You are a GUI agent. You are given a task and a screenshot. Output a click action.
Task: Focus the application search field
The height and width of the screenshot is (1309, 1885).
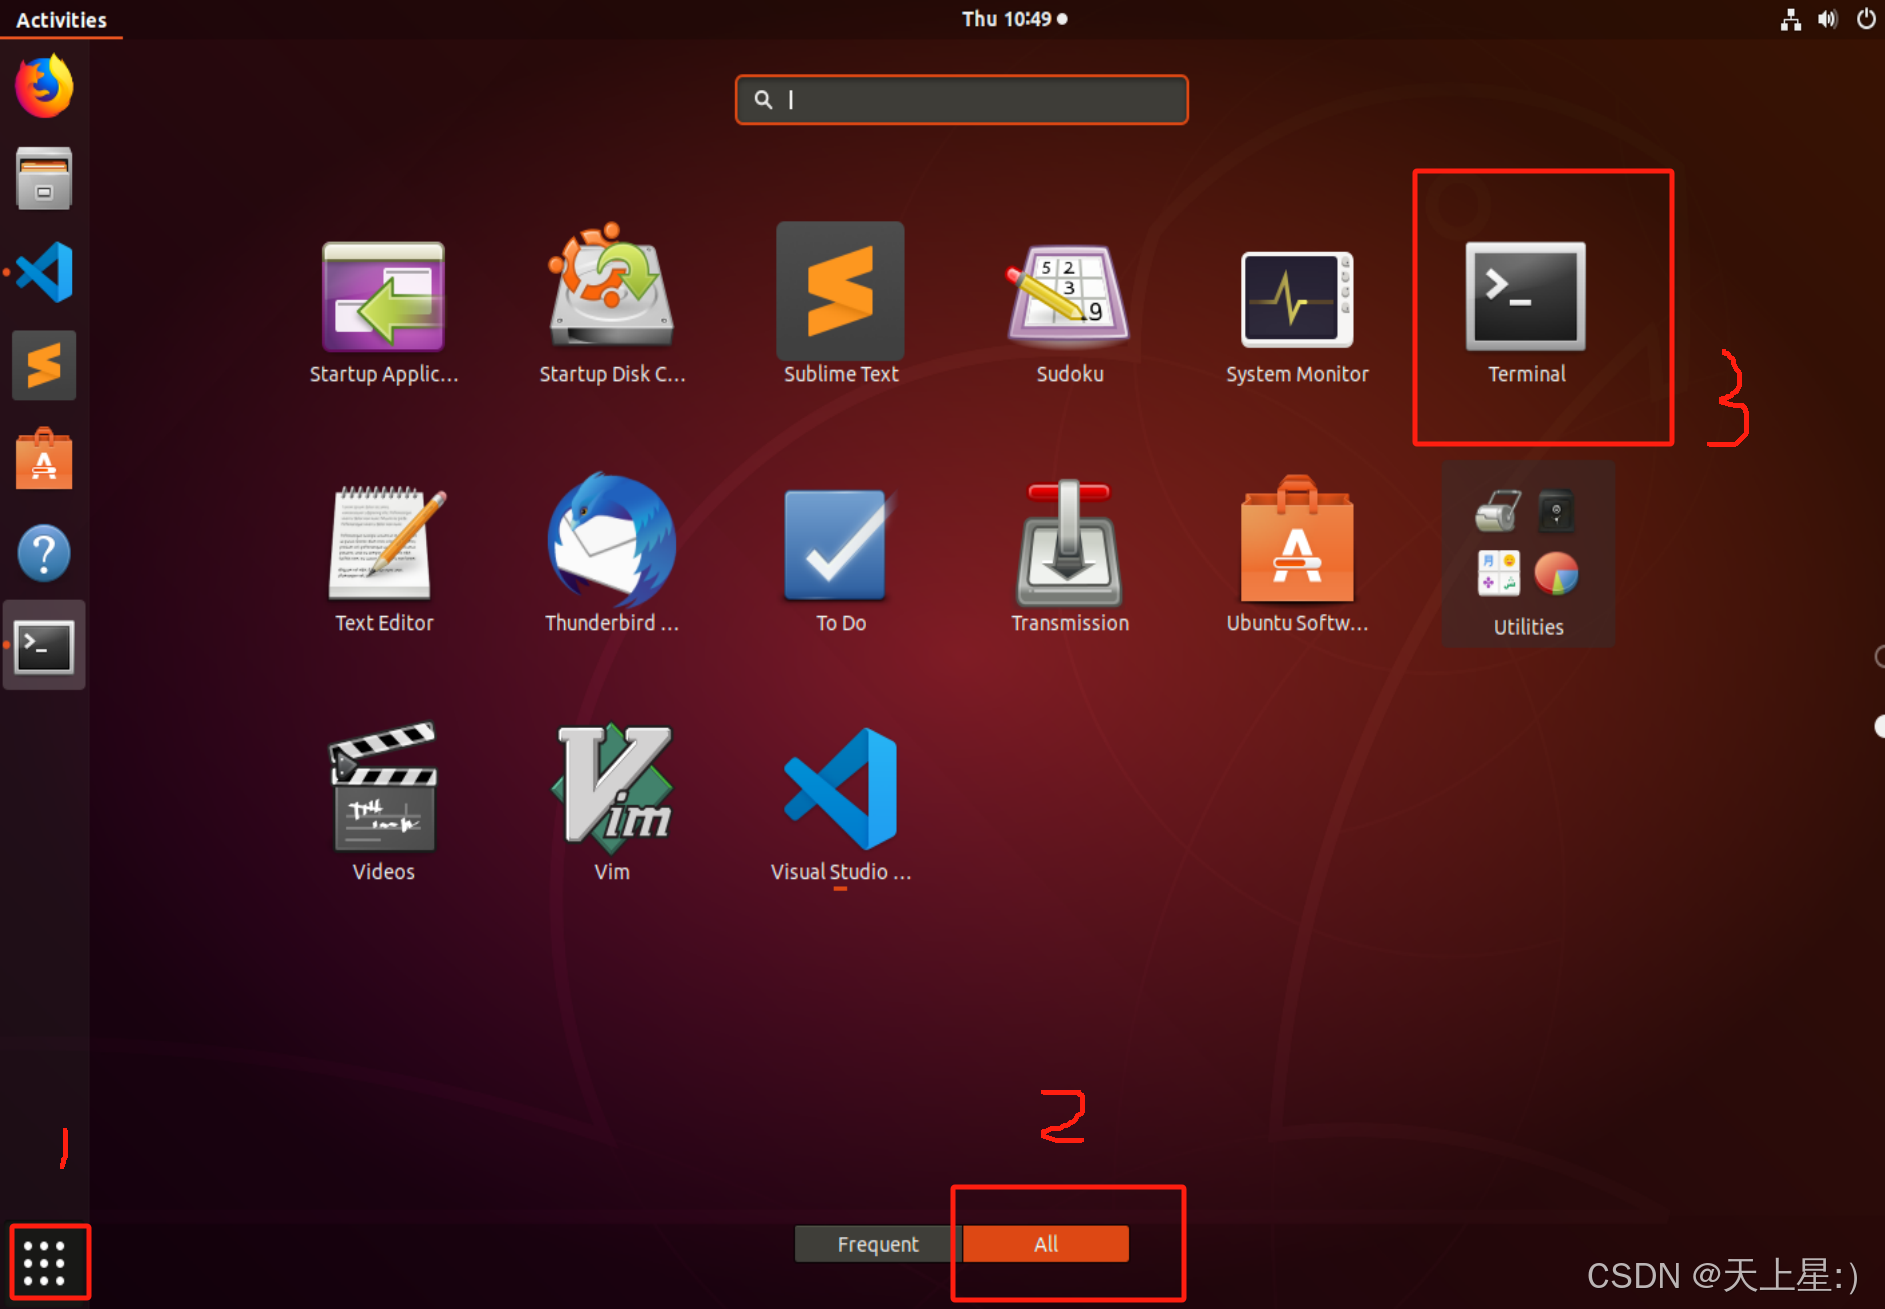(x=962, y=100)
